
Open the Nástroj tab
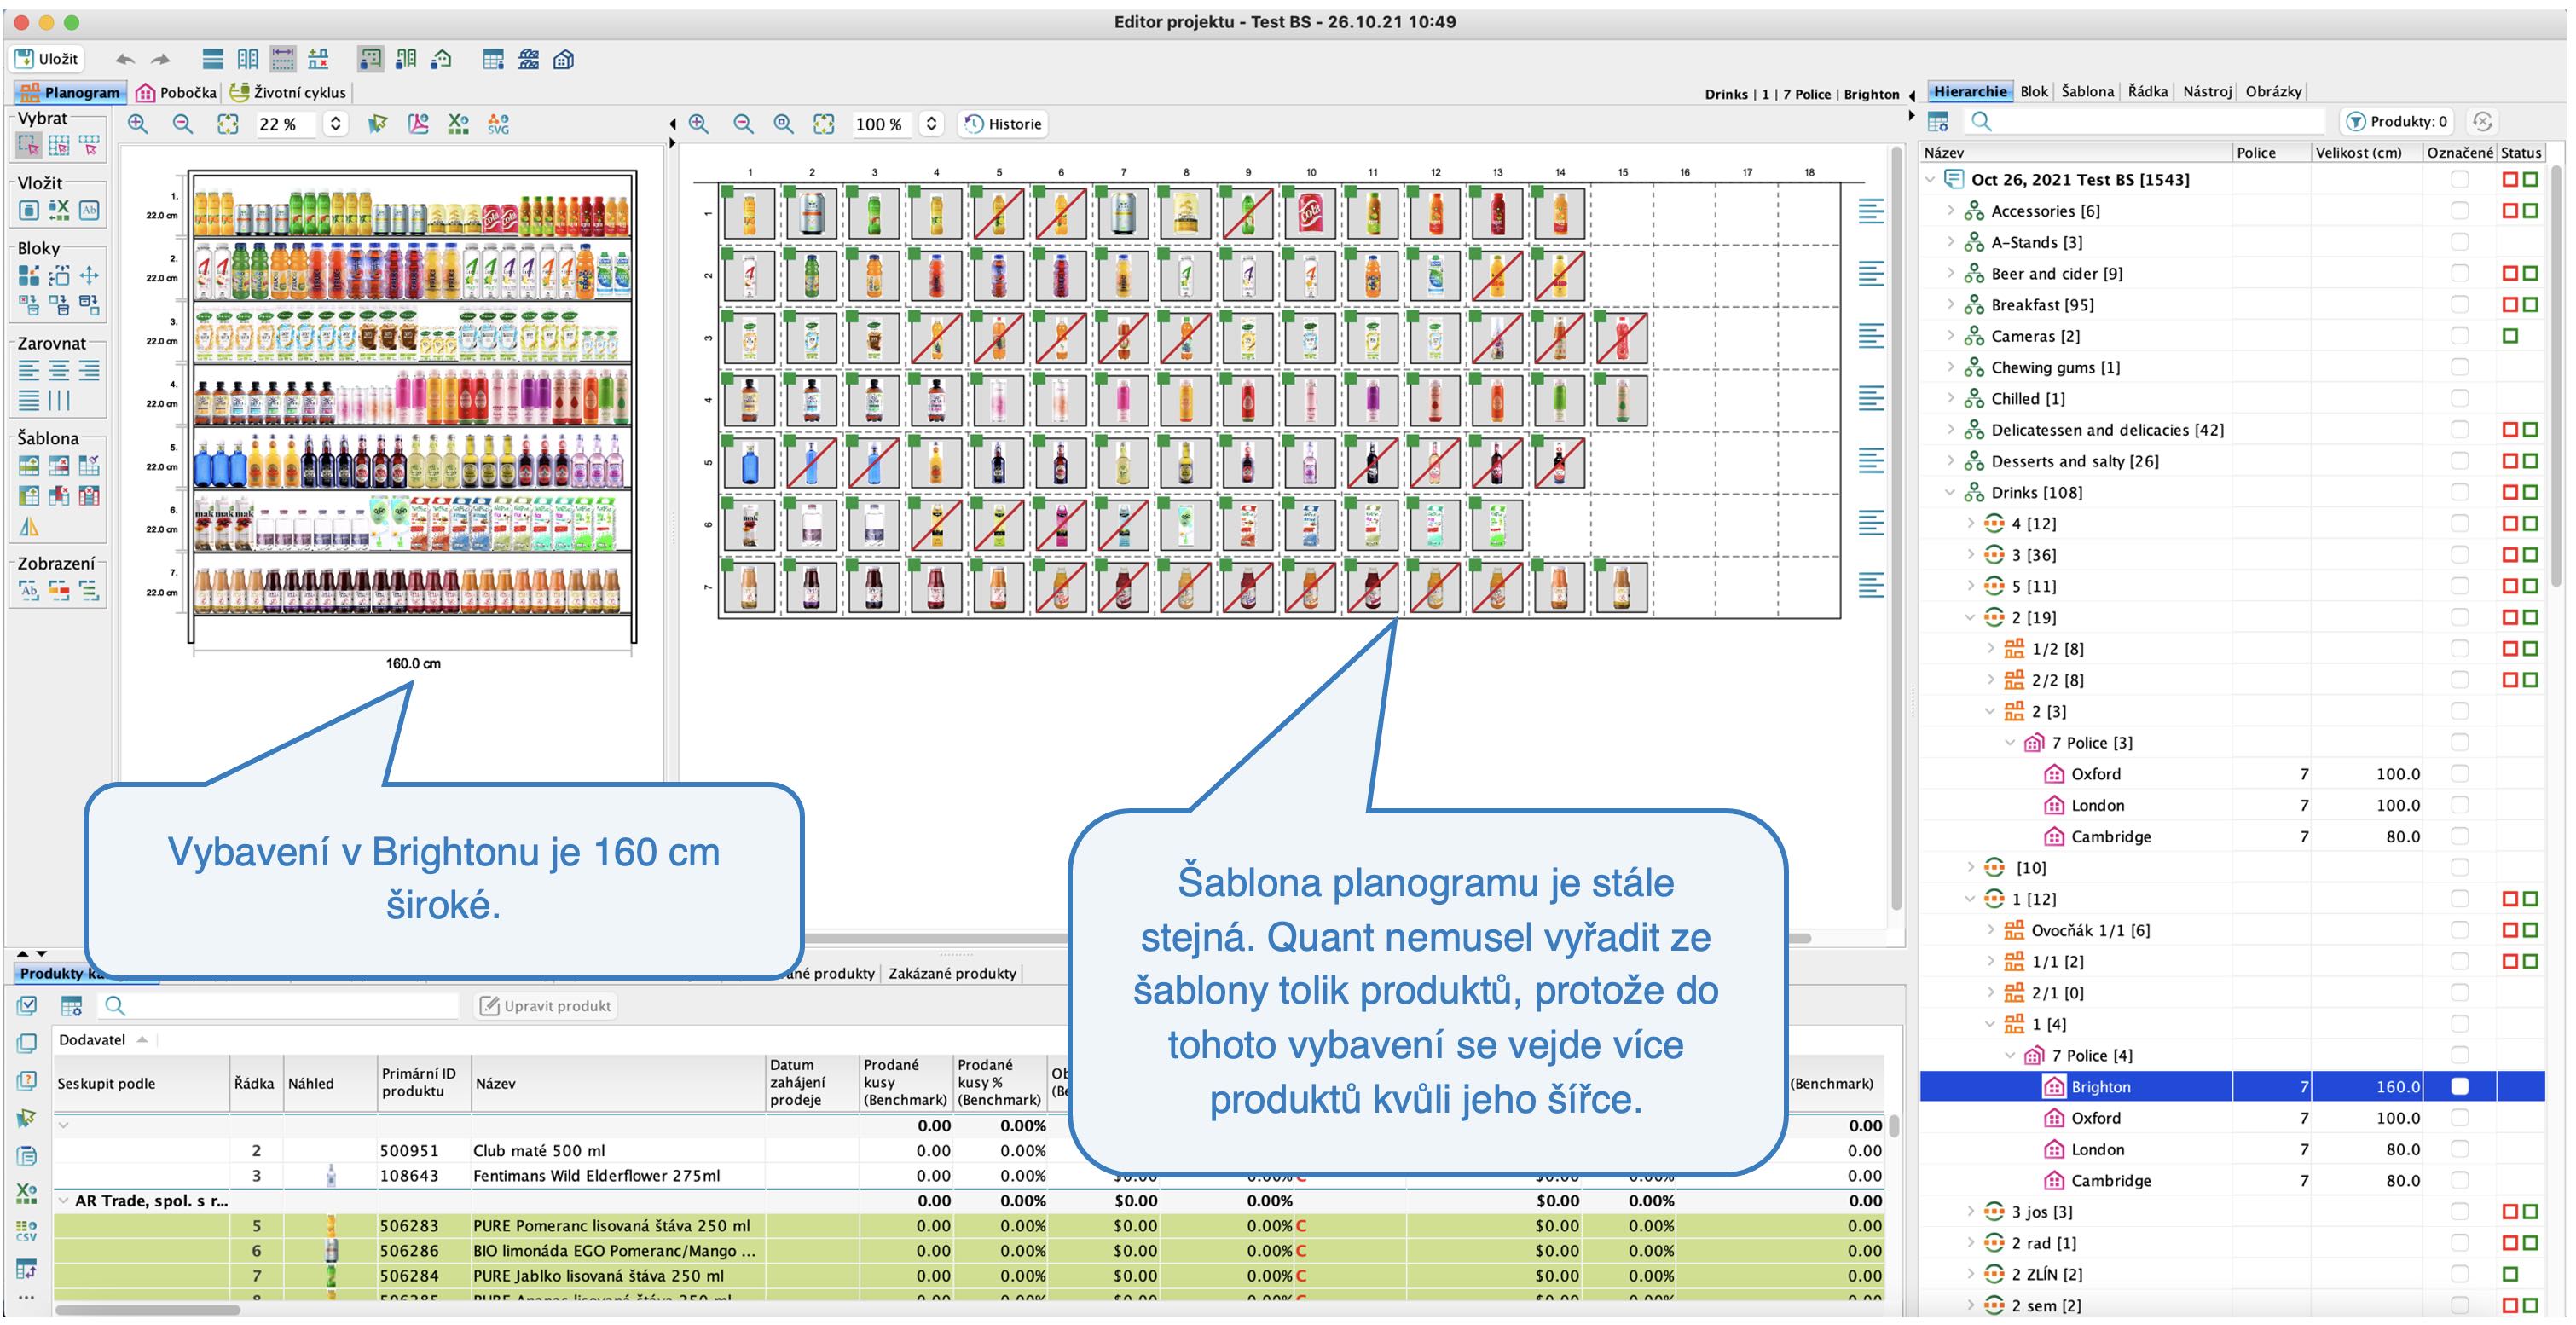(x=2206, y=91)
